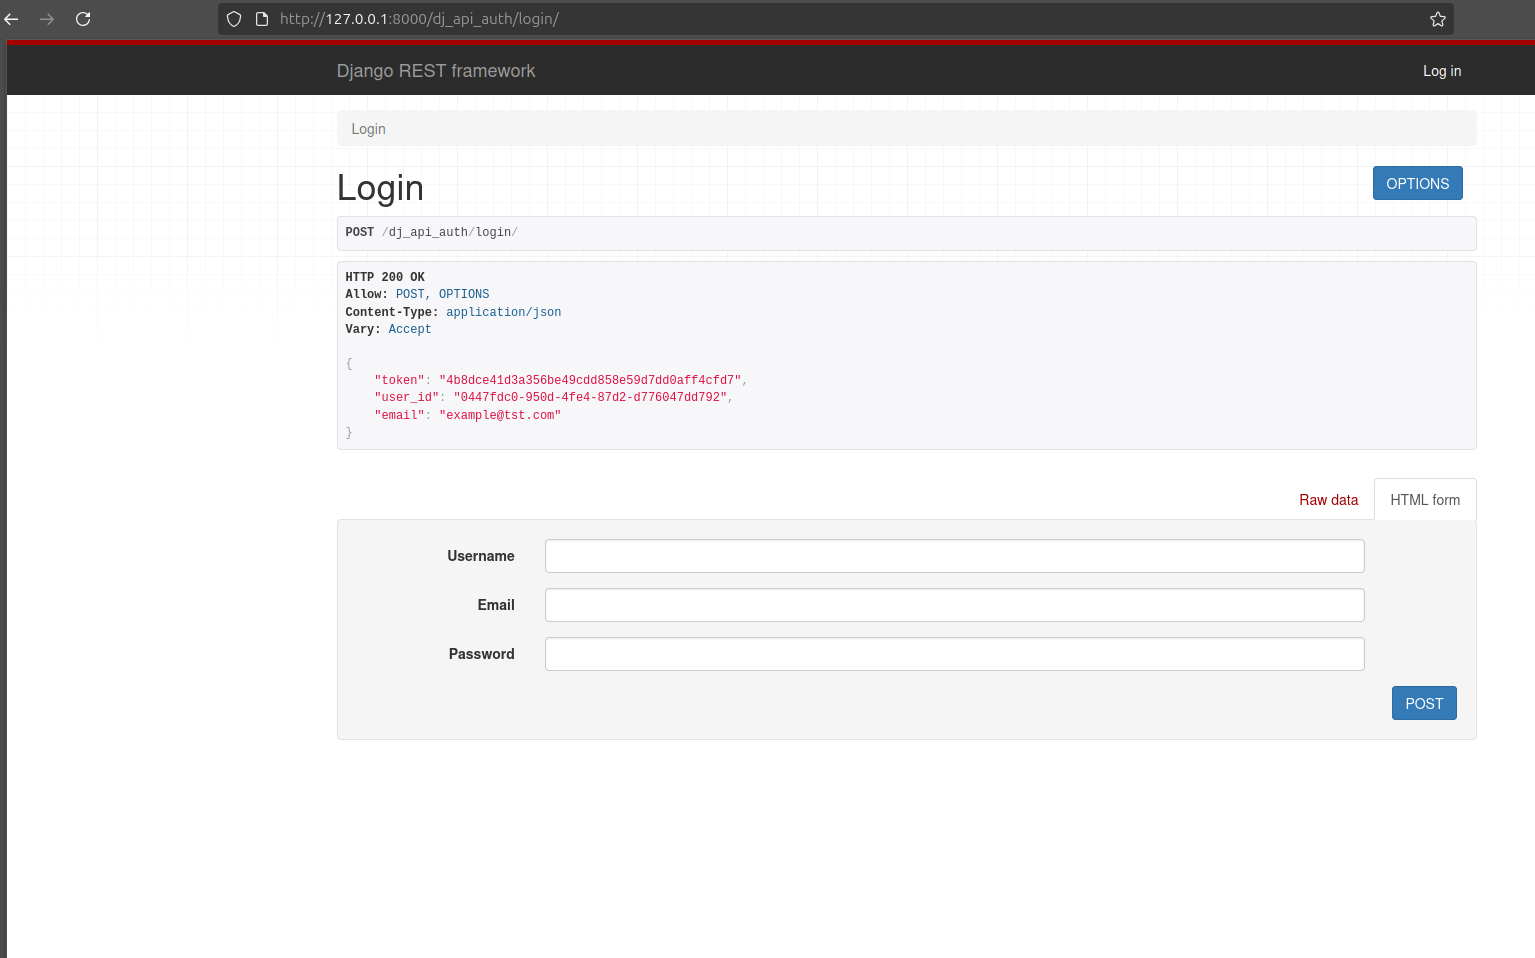Focus the Email input field
1535x958 pixels.
954,604
